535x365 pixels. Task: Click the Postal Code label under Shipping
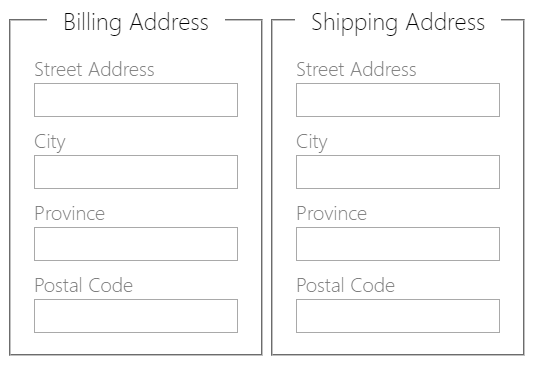tap(346, 286)
